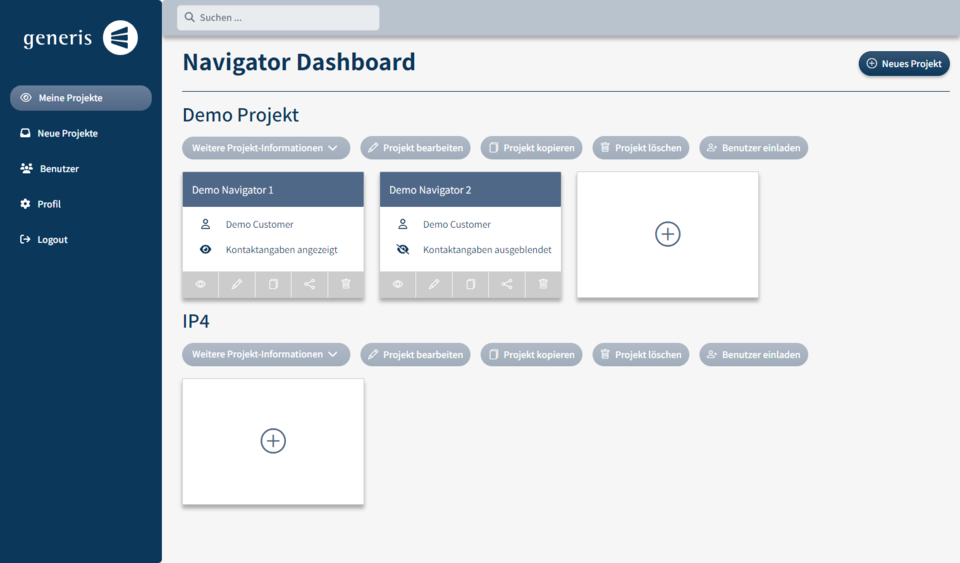Add a navigator to IP4 via plus card
The width and height of the screenshot is (960, 563).
(x=273, y=441)
